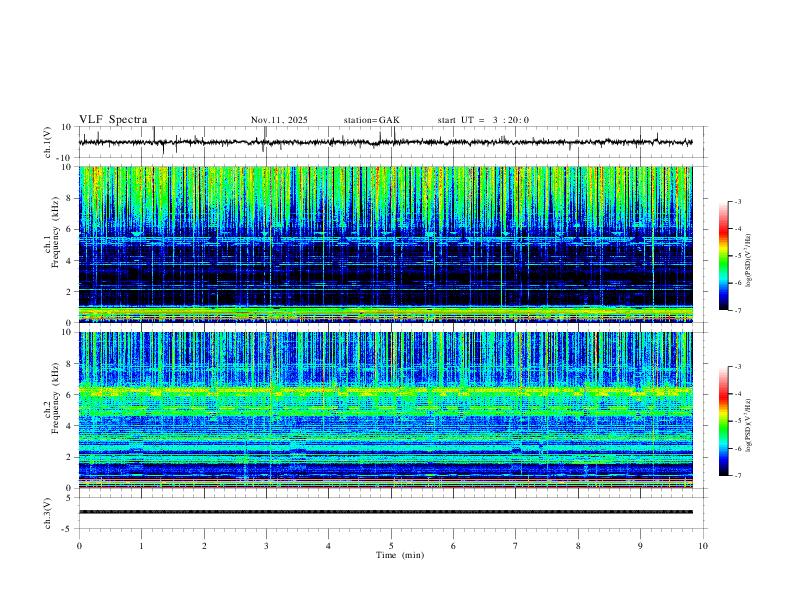Image resolution: width=792 pixels, height=612 pixels.
Task: Click the ch.2 color bar "log(PSD)" label
Action: point(748,426)
